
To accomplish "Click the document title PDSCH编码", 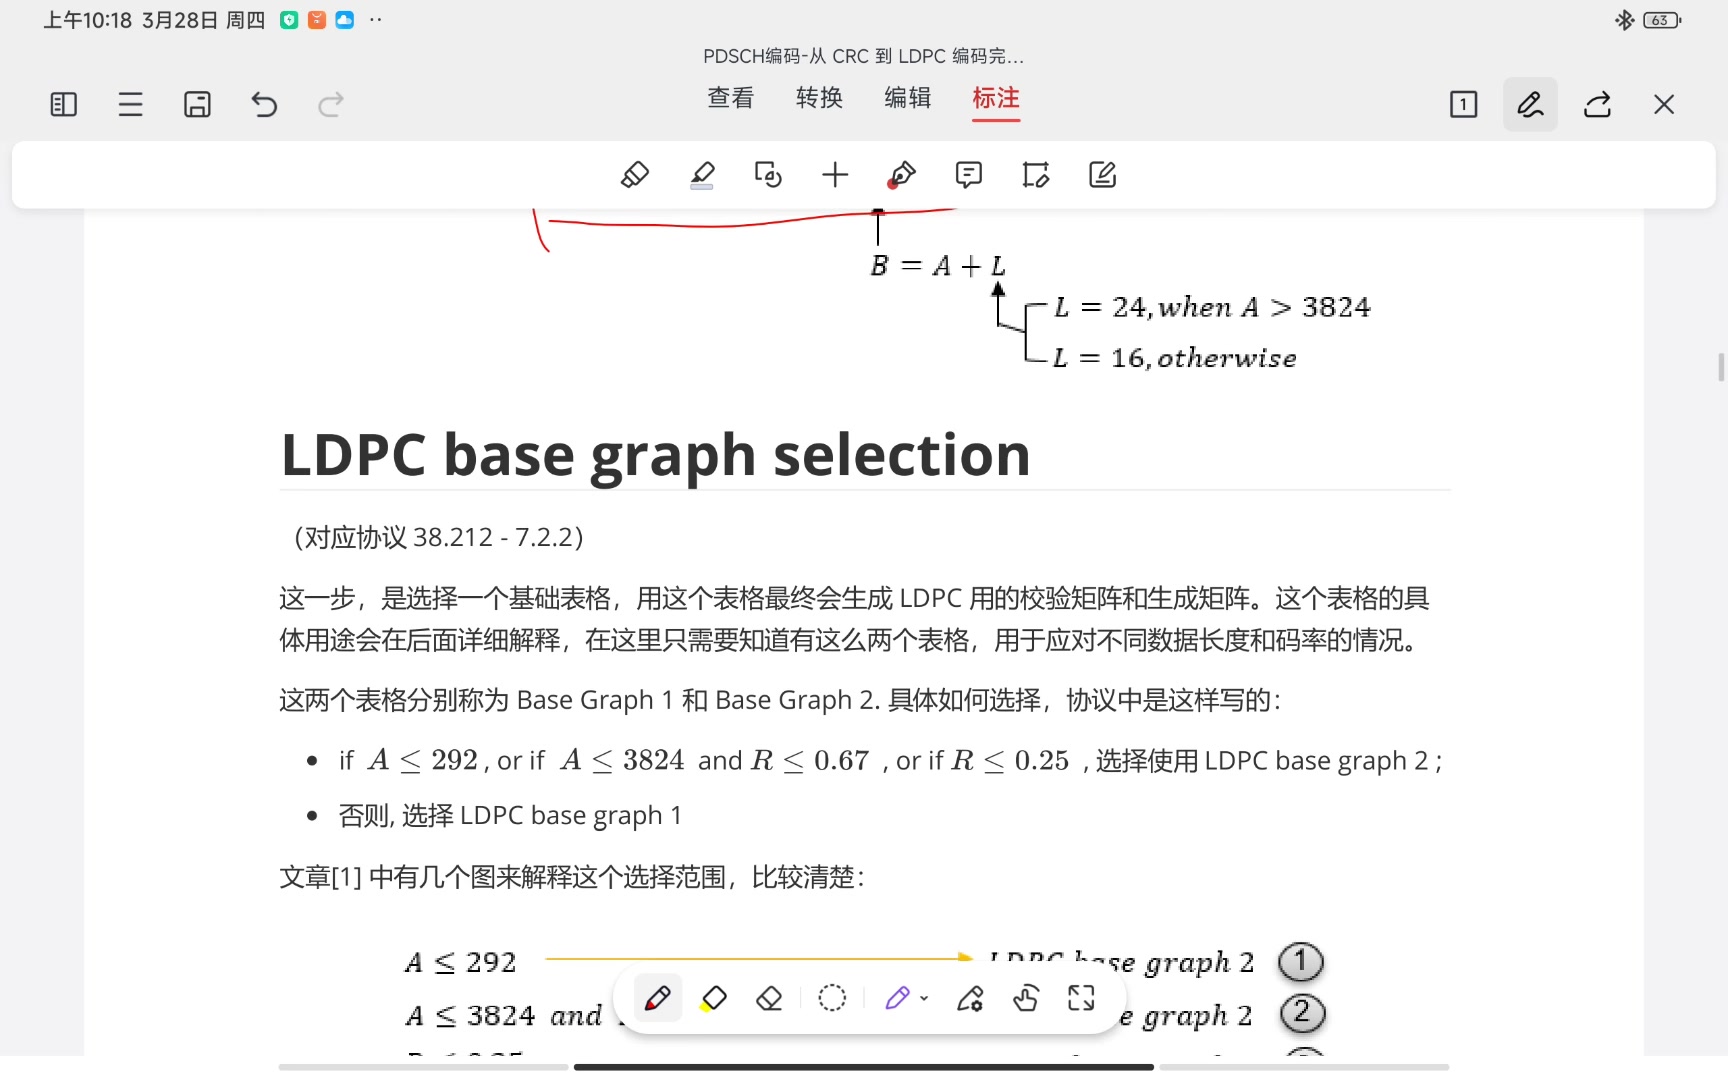I will (x=863, y=56).
